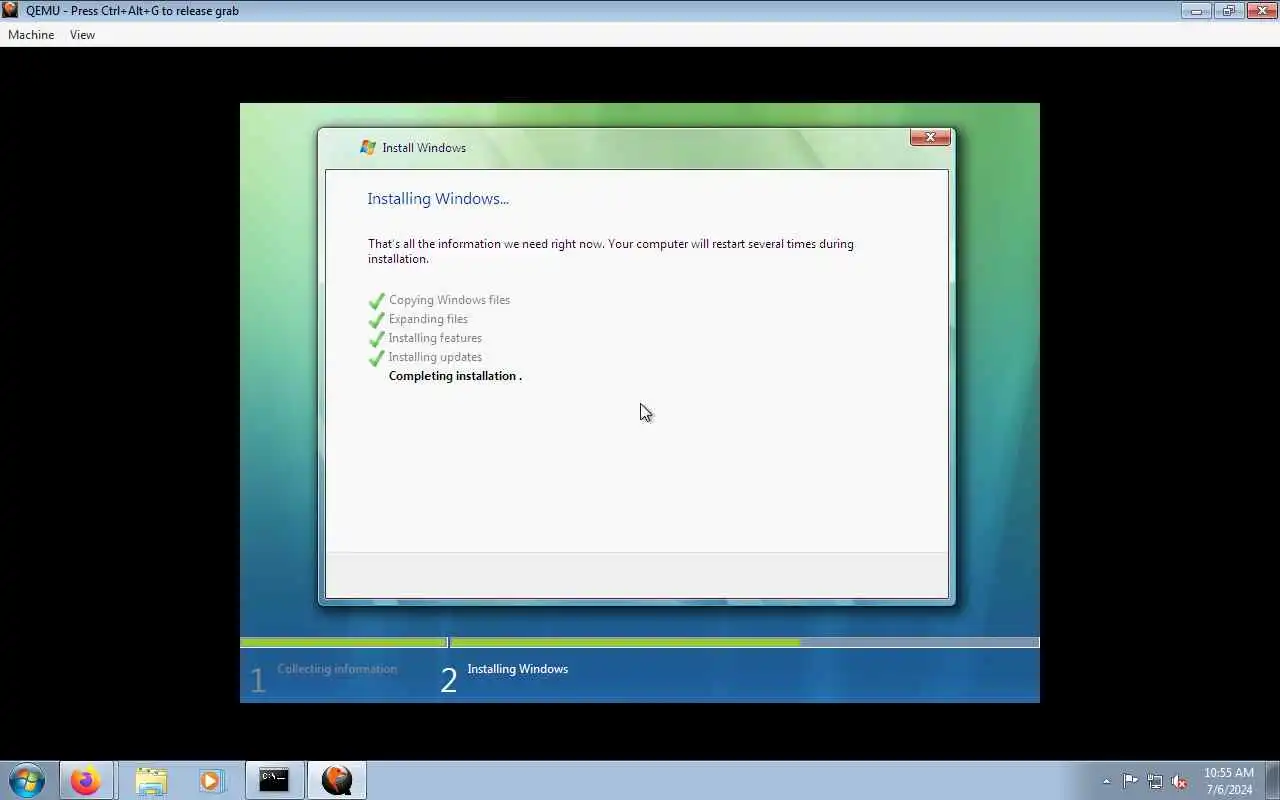Click the installation progress bar
This screenshot has height=800, width=1280.
(x=640, y=642)
